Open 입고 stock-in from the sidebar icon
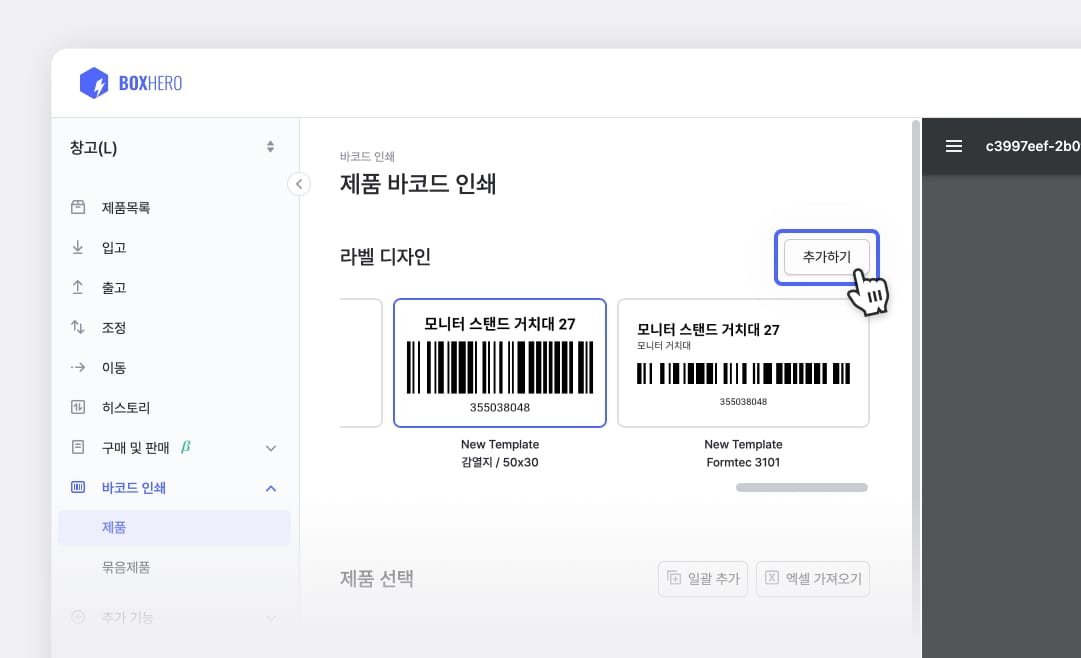 tap(78, 247)
